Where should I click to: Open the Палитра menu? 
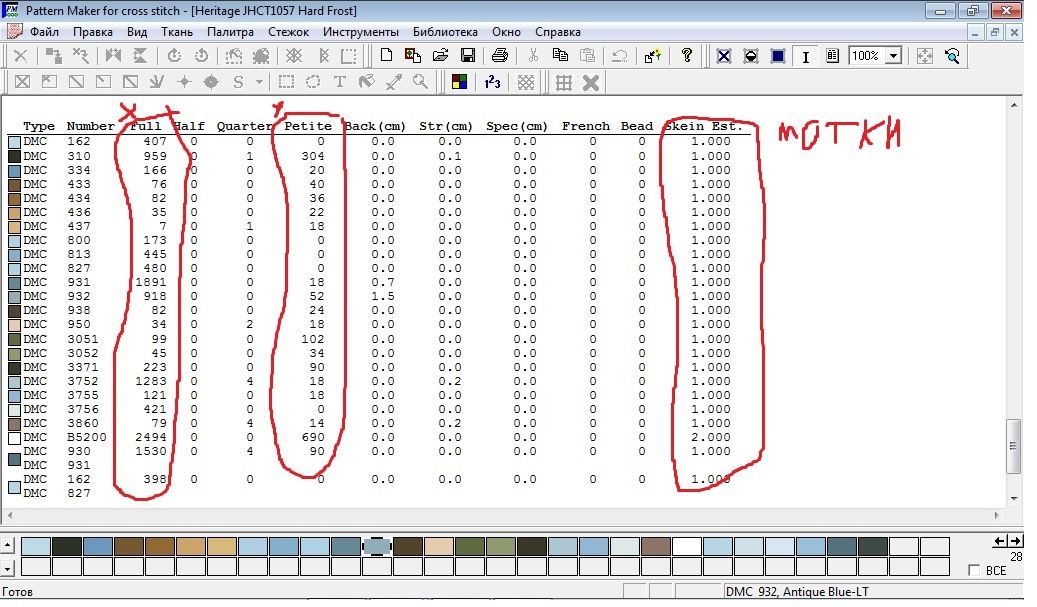pyautogui.click(x=230, y=32)
